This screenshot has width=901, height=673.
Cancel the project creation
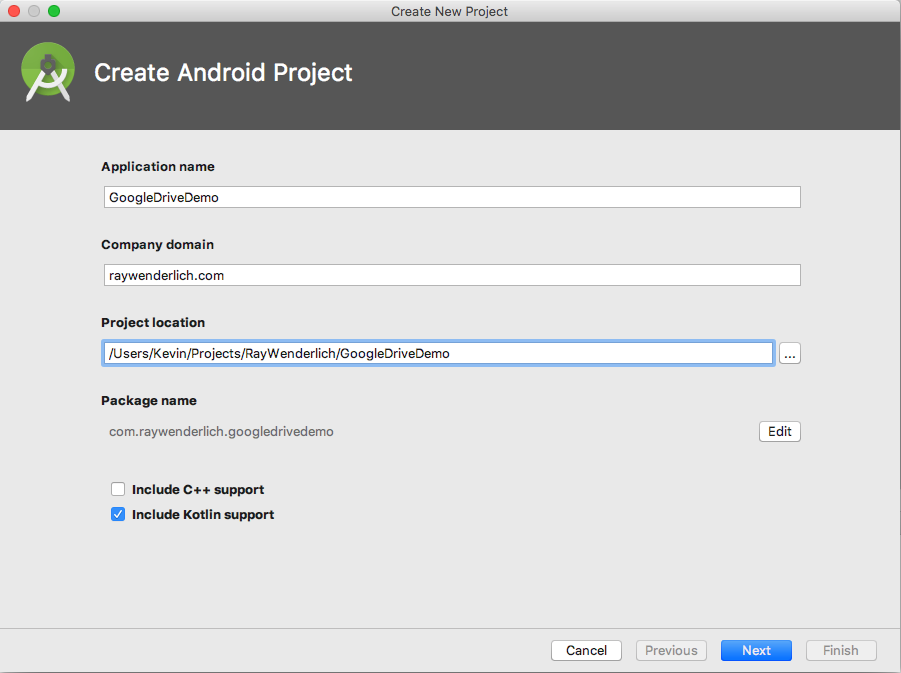pyautogui.click(x=586, y=650)
